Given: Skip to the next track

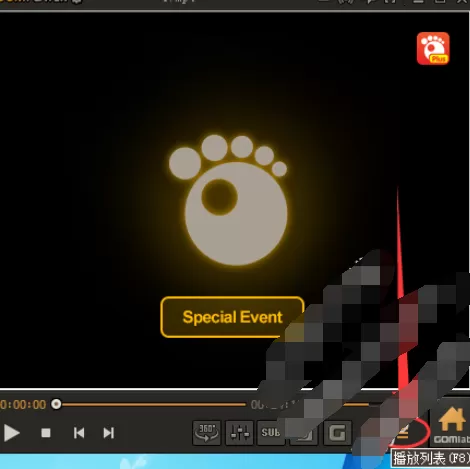Looking at the screenshot, I should pyautogui.click(x=109, y=433).
